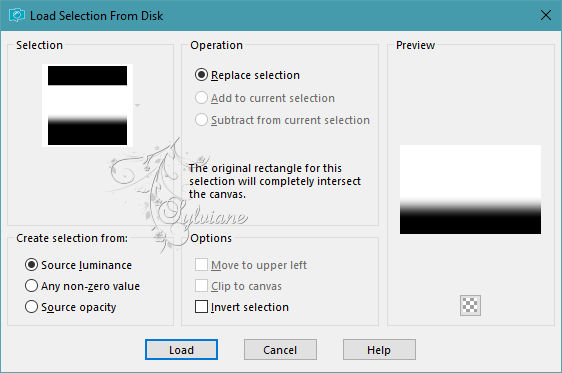The height and width of the screenshot is (373, 562).
Task: Close the Load Selection From Disk dialog
Action: [546, 15]
